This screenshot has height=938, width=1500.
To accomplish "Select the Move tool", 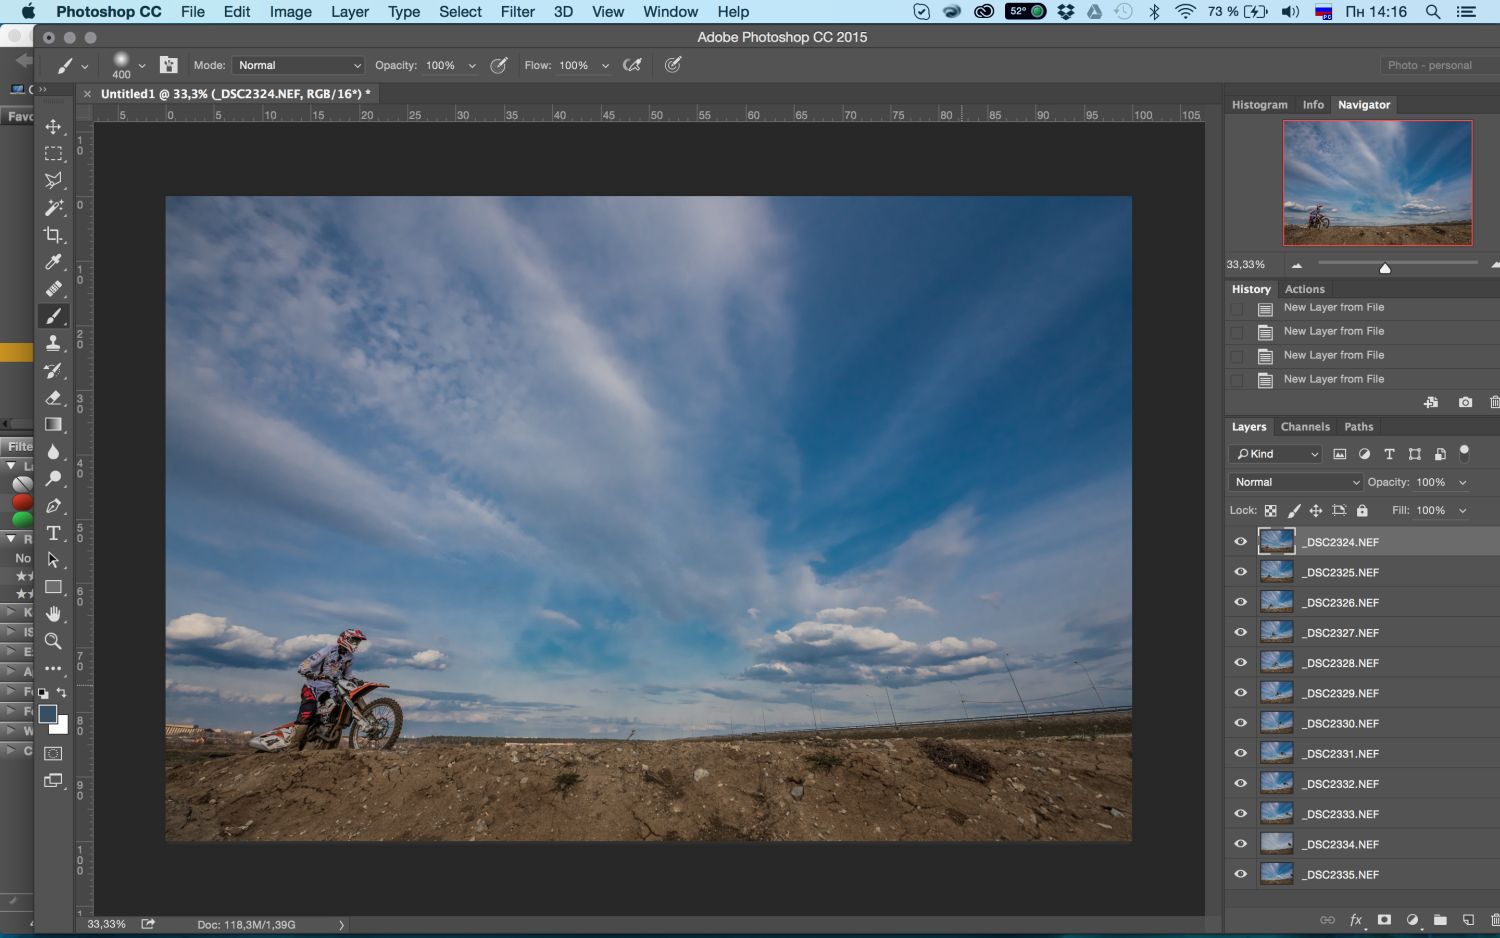I will [53, 127].
